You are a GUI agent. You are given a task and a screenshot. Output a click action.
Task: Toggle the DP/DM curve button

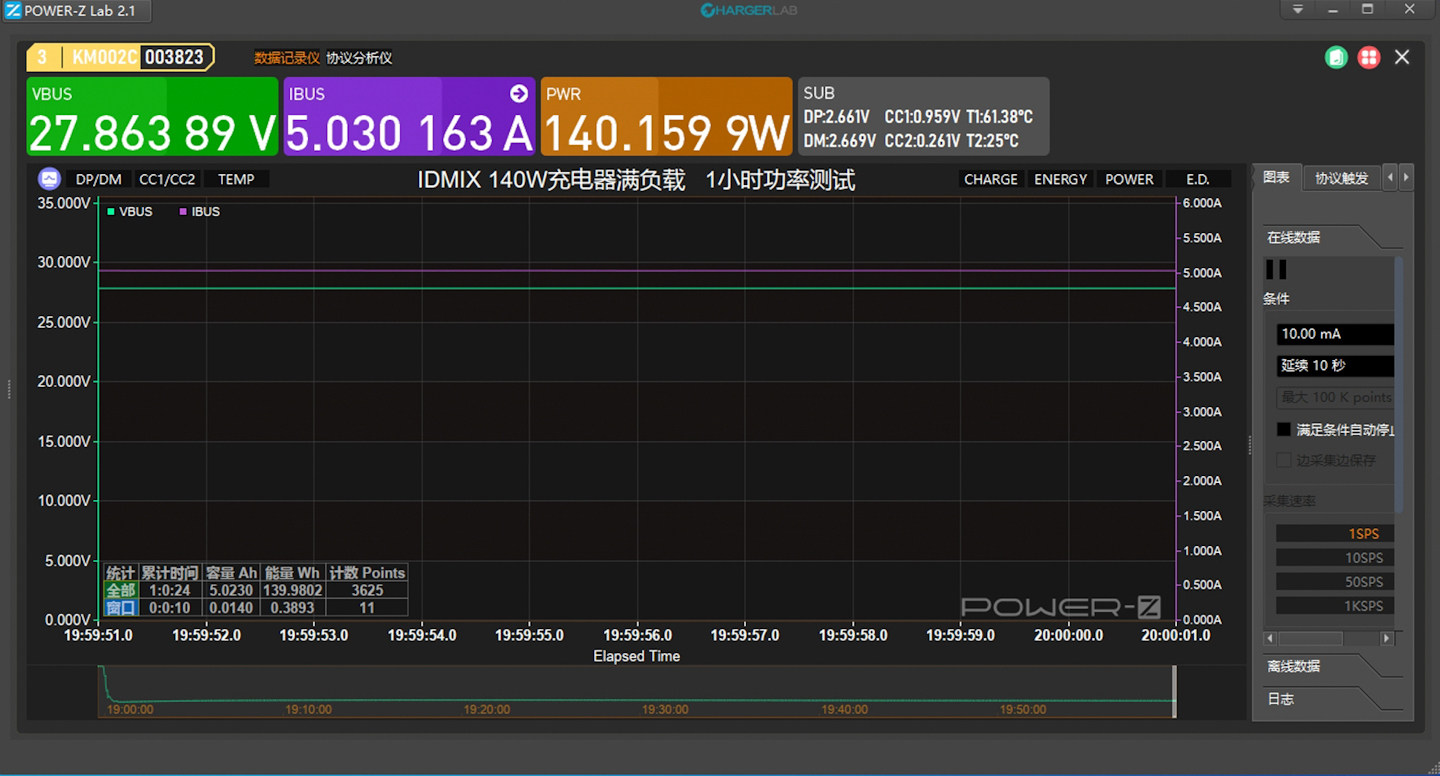[x=98, y=179]
